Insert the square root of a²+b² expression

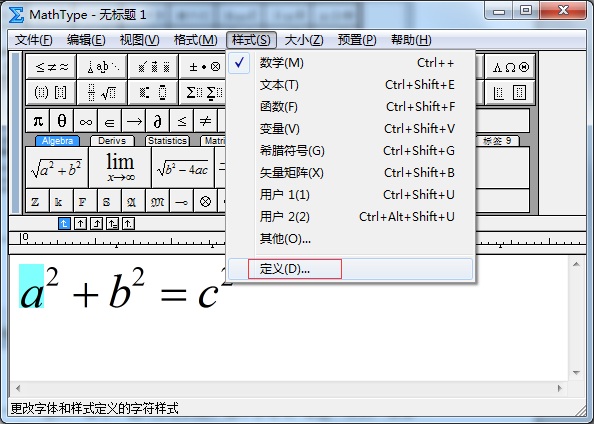pos(57,167)
